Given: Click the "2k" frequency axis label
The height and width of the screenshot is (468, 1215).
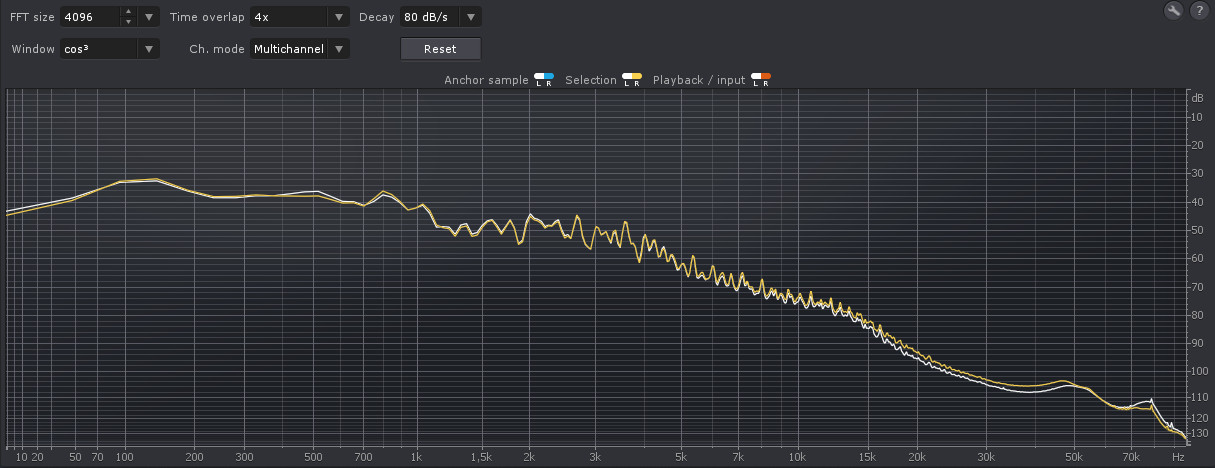Looking at the screenshot, I should (528, 456).
